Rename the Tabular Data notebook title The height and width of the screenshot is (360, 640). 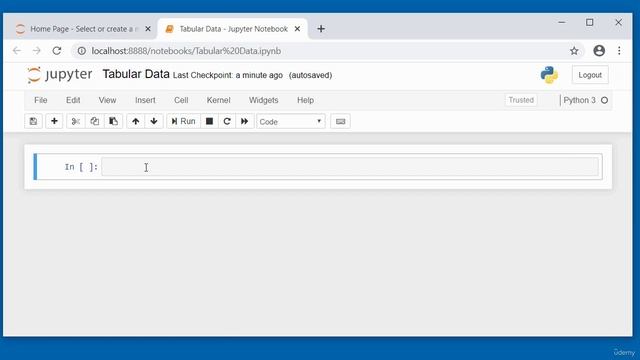click(x=136, y=74)
